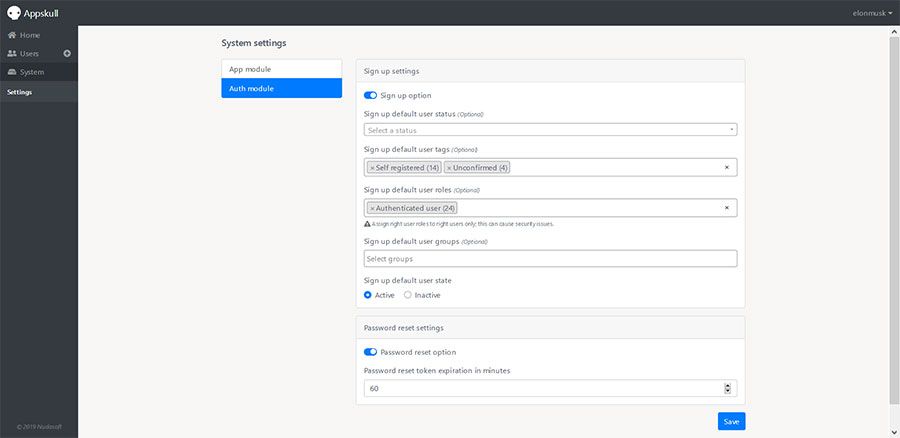Select the Inactive user state radio
The height and width of the screenshot is (438, 900).
pos(408,295)
